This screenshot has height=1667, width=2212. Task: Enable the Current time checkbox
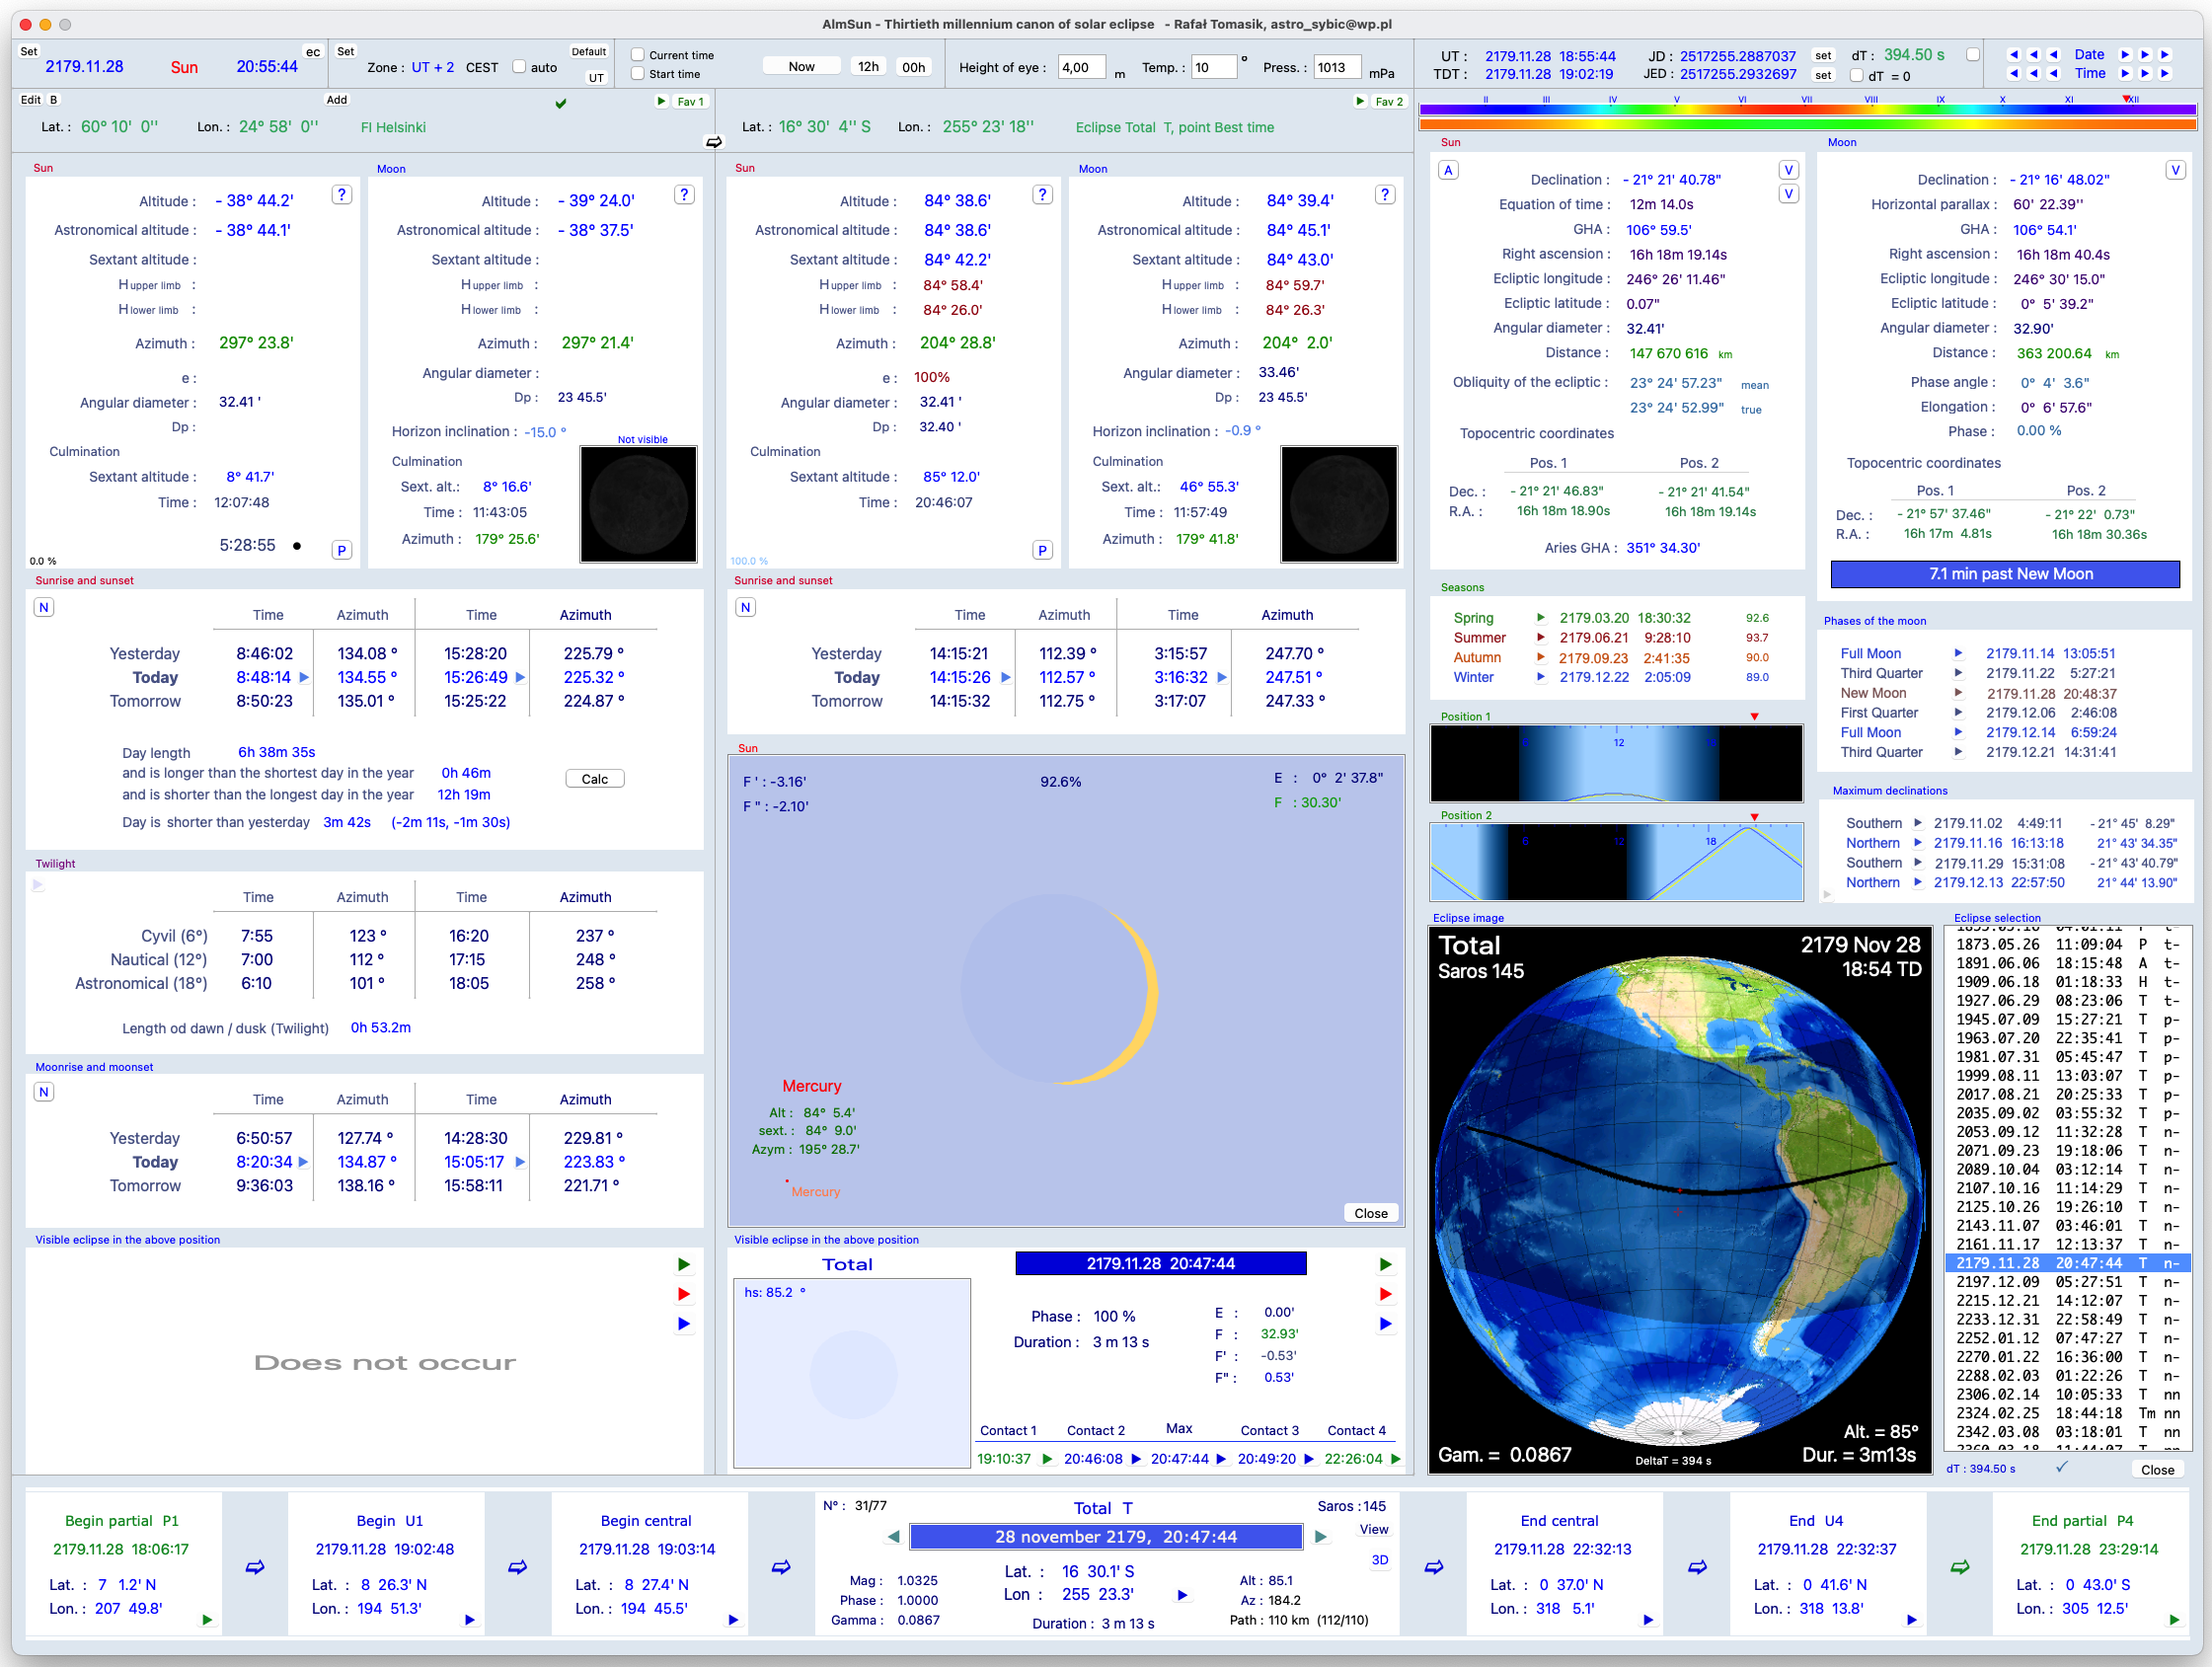pos(637,55)
